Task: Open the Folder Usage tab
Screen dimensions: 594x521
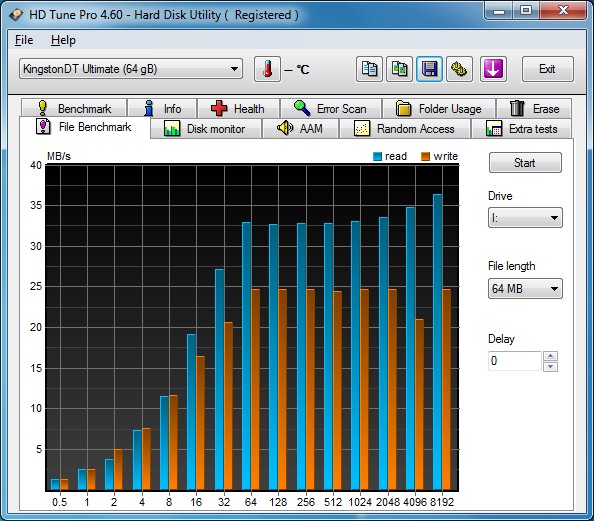Action: click(439, 109)
